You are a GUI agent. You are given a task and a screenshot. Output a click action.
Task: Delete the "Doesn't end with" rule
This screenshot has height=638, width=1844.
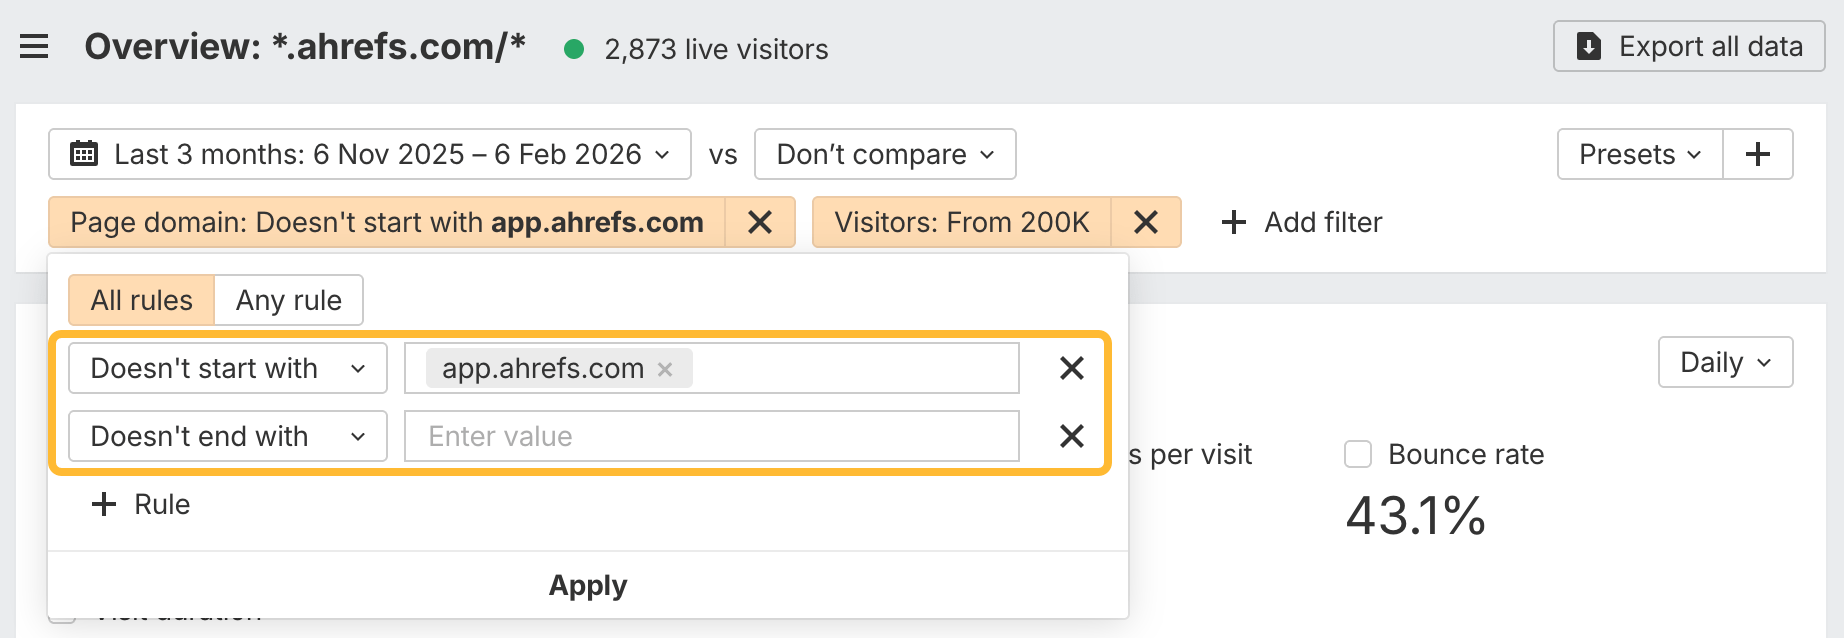(x=1071, y=436)
